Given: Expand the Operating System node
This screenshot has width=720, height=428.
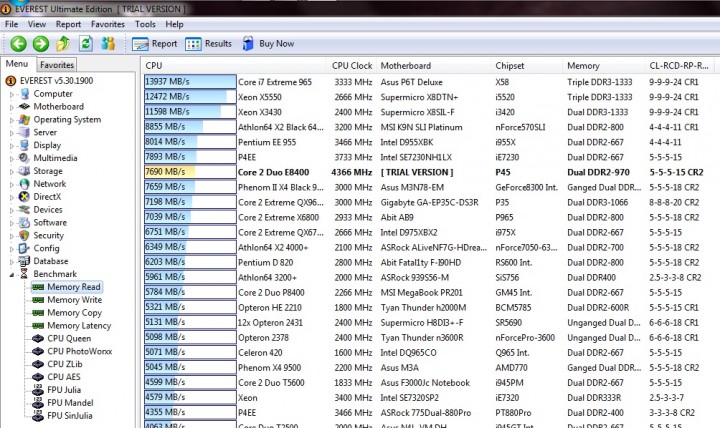Looking at the screenshot, I should click(x=12, y=120).
